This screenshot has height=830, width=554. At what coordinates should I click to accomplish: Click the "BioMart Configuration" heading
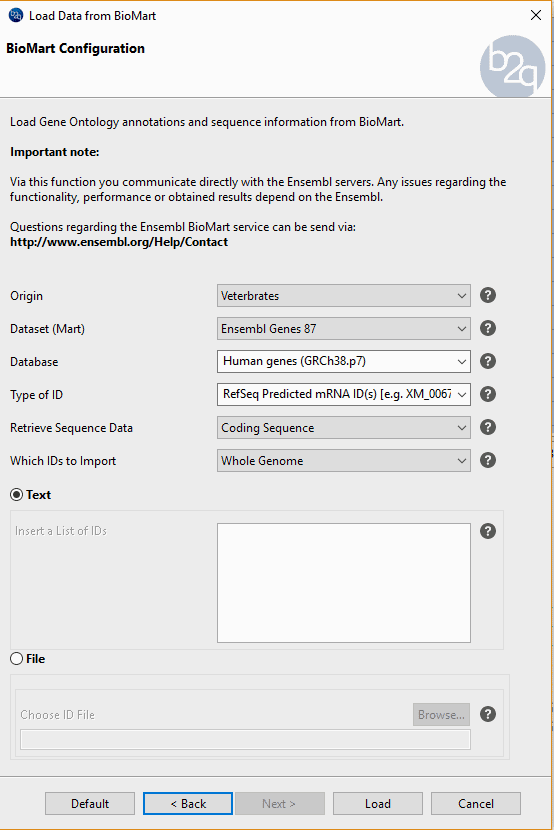[x=75, y=48]
